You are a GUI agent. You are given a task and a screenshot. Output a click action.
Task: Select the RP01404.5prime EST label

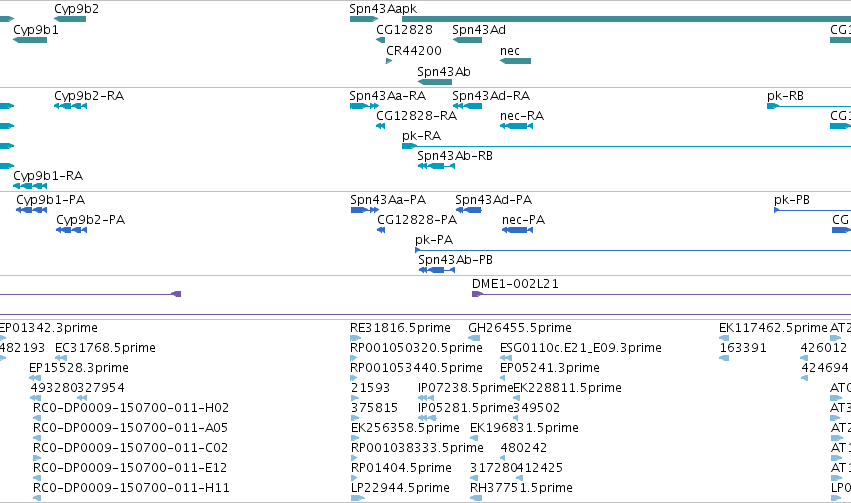[x=401, y=468]
